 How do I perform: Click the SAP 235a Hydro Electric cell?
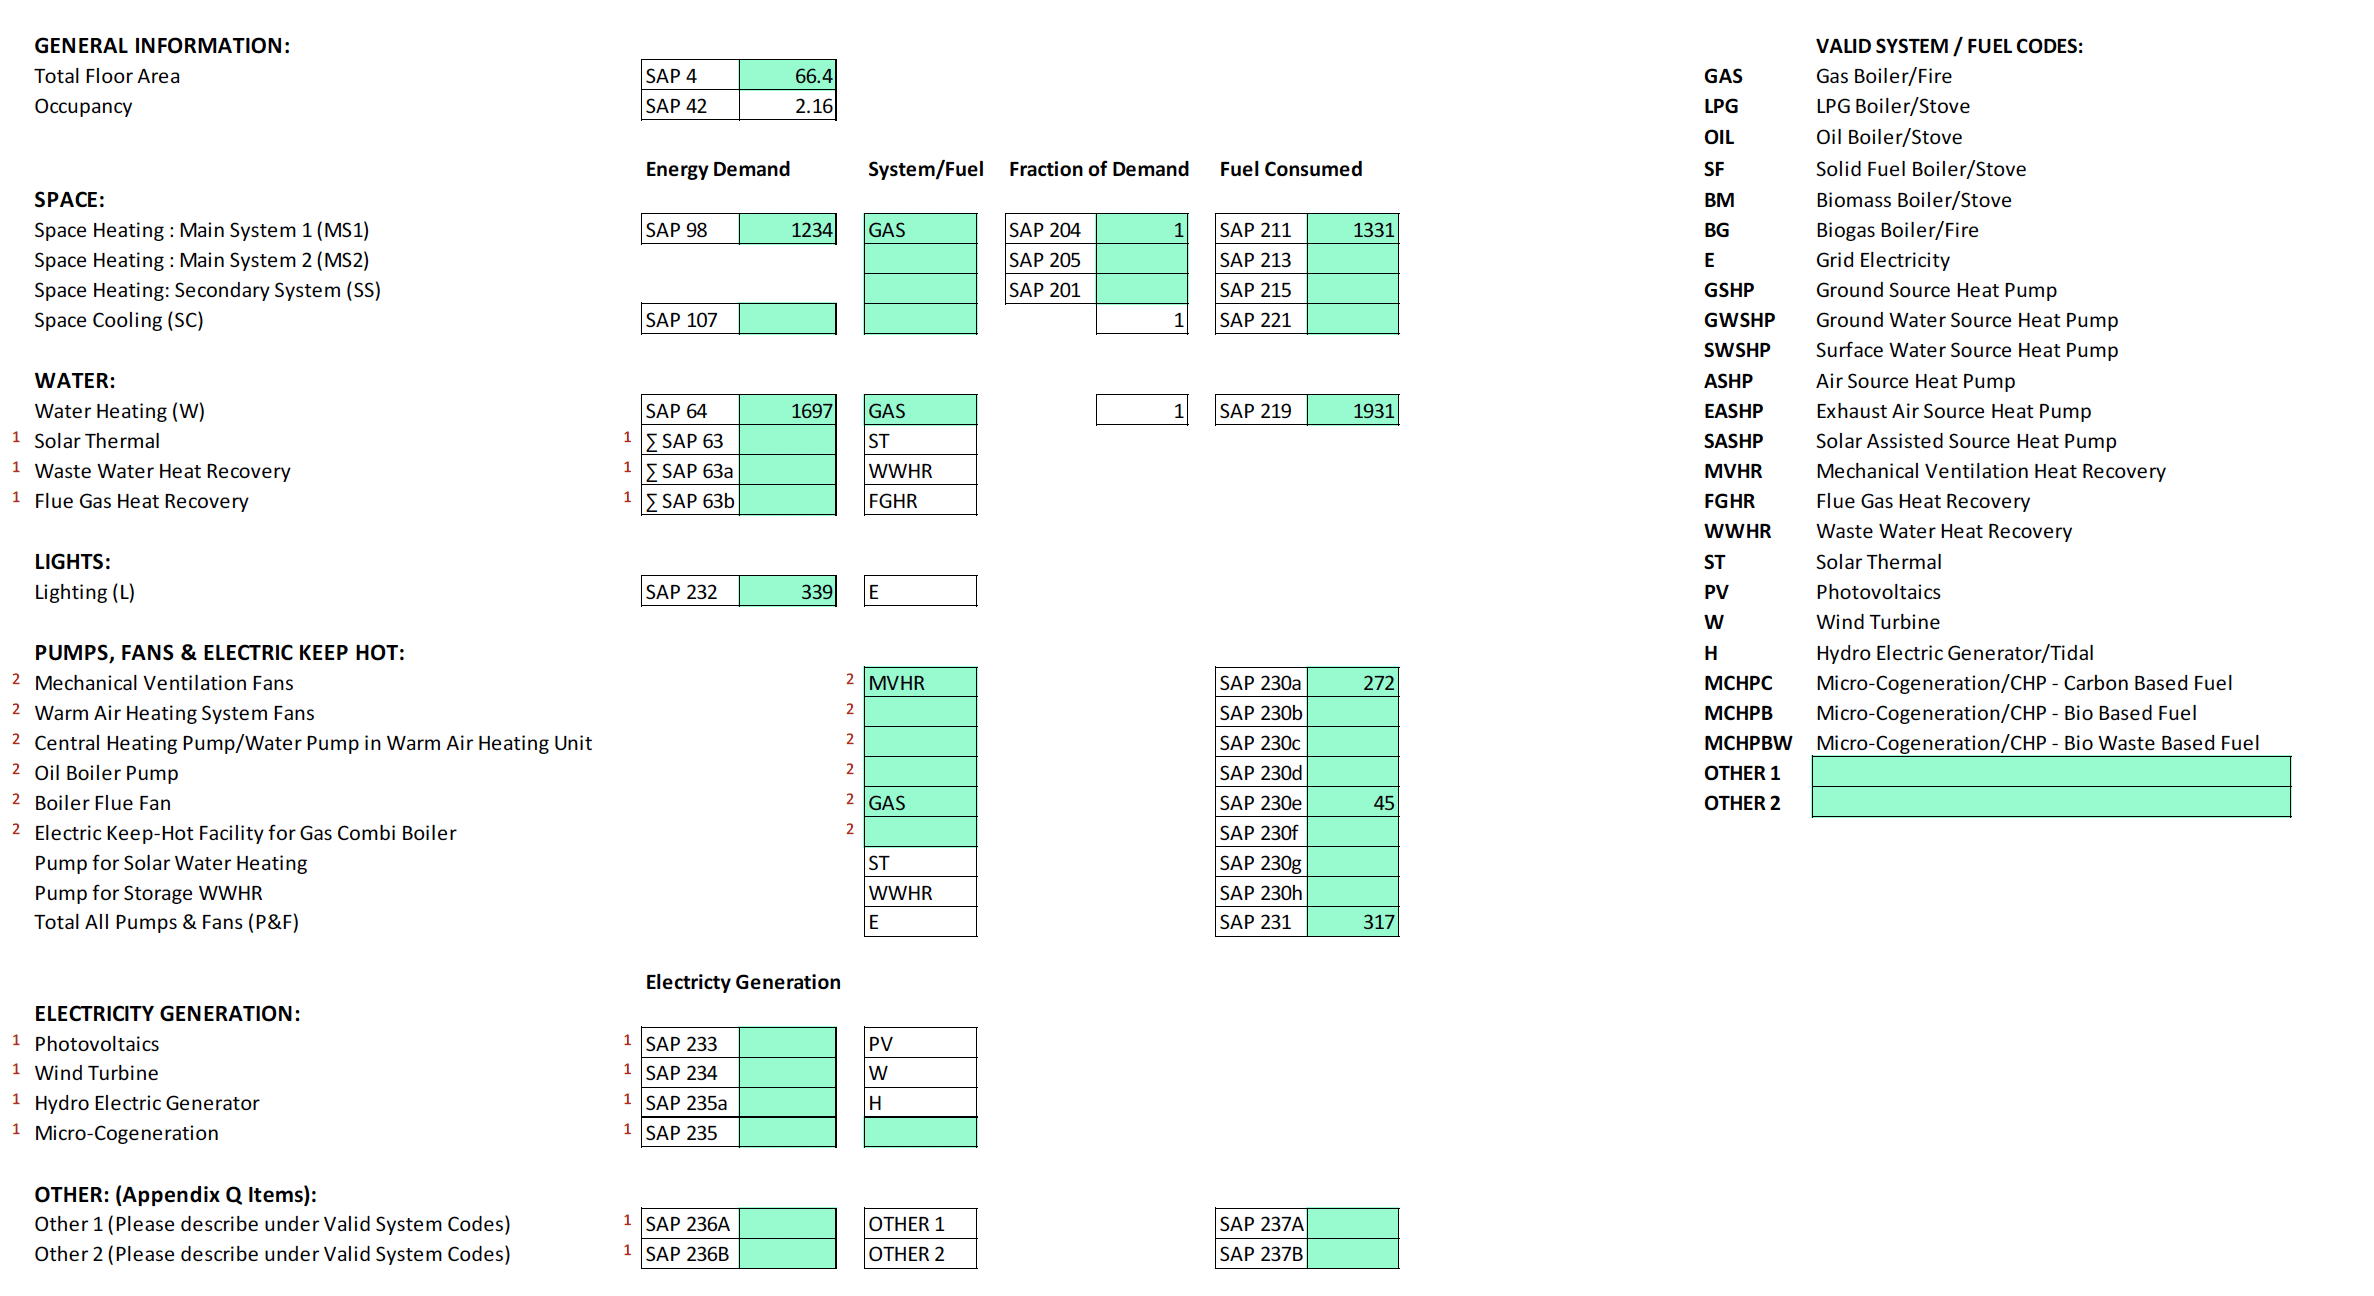787,1103
